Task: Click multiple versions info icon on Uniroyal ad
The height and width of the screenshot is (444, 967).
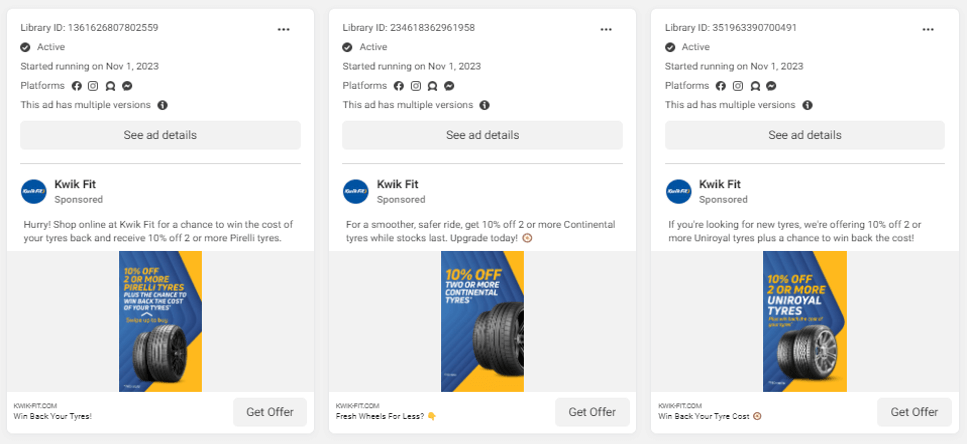Action: pyautogui.click(x=807, y=105)
